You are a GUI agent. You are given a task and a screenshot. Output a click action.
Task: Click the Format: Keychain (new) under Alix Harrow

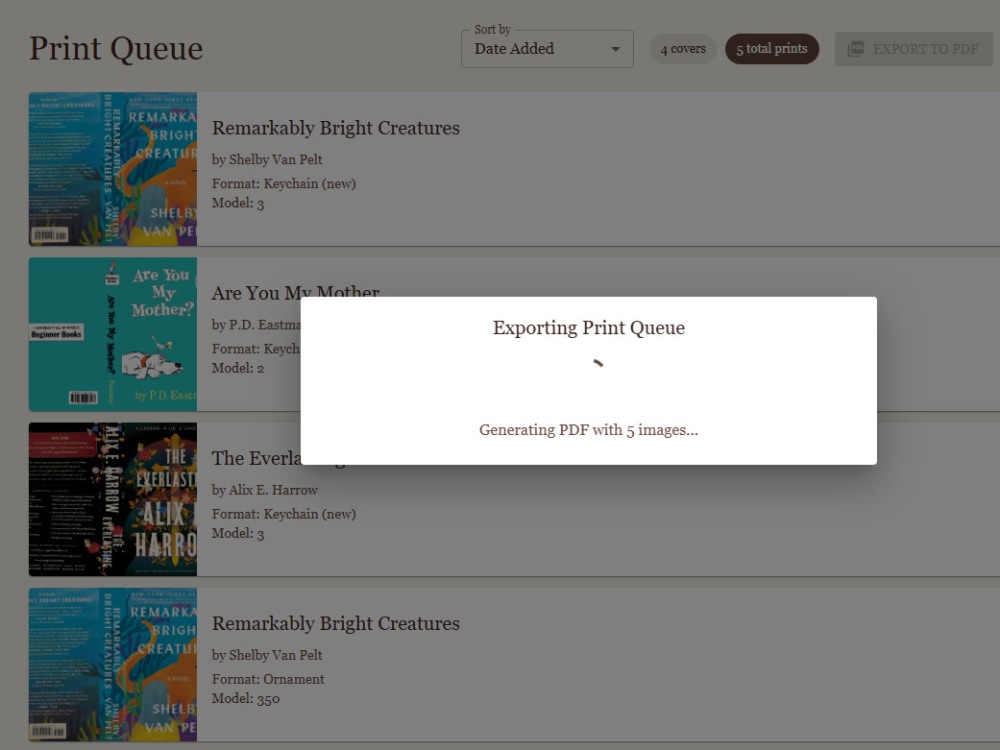pos(284,514)
